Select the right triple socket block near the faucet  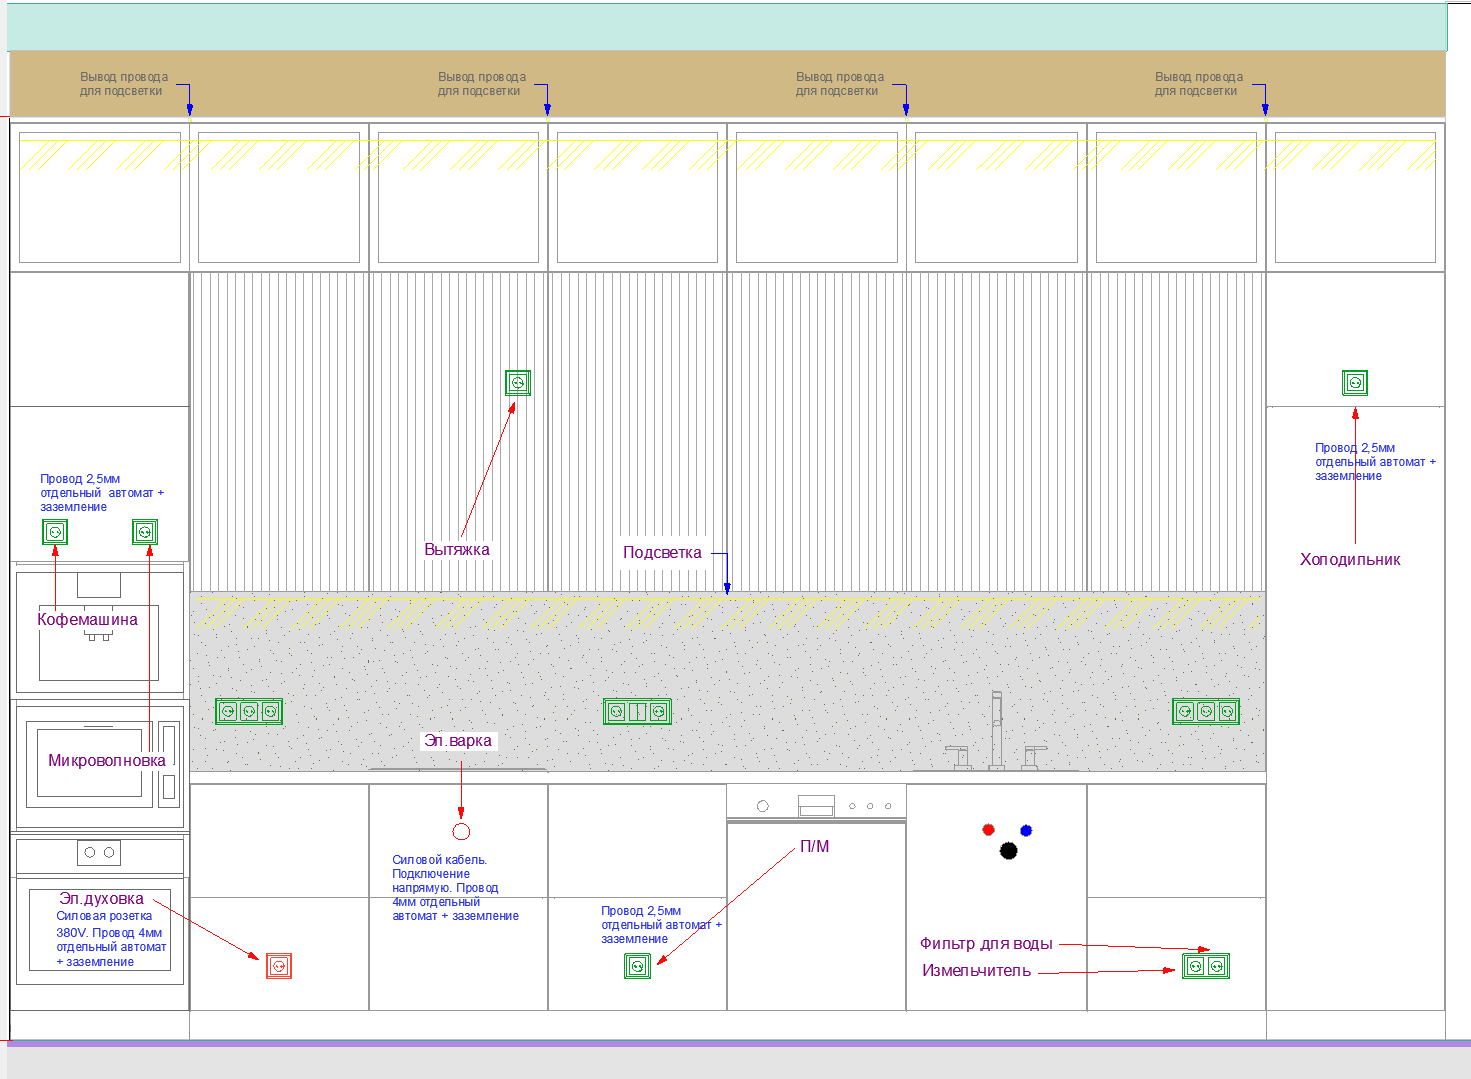[1206, 712]
